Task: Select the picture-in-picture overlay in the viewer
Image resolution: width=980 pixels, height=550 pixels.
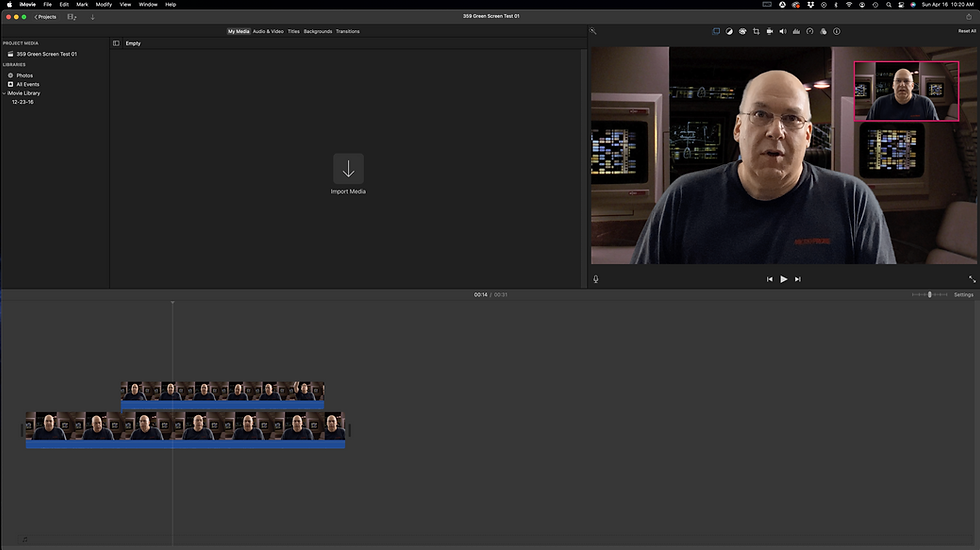Action: coord(906,91)
